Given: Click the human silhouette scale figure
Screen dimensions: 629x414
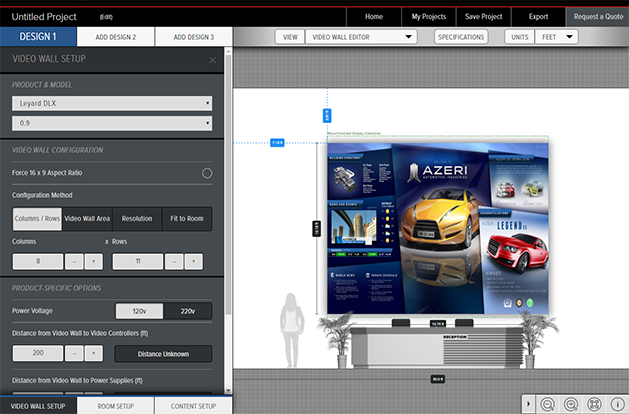Looking at the screenshot, I should coord(292,330).
